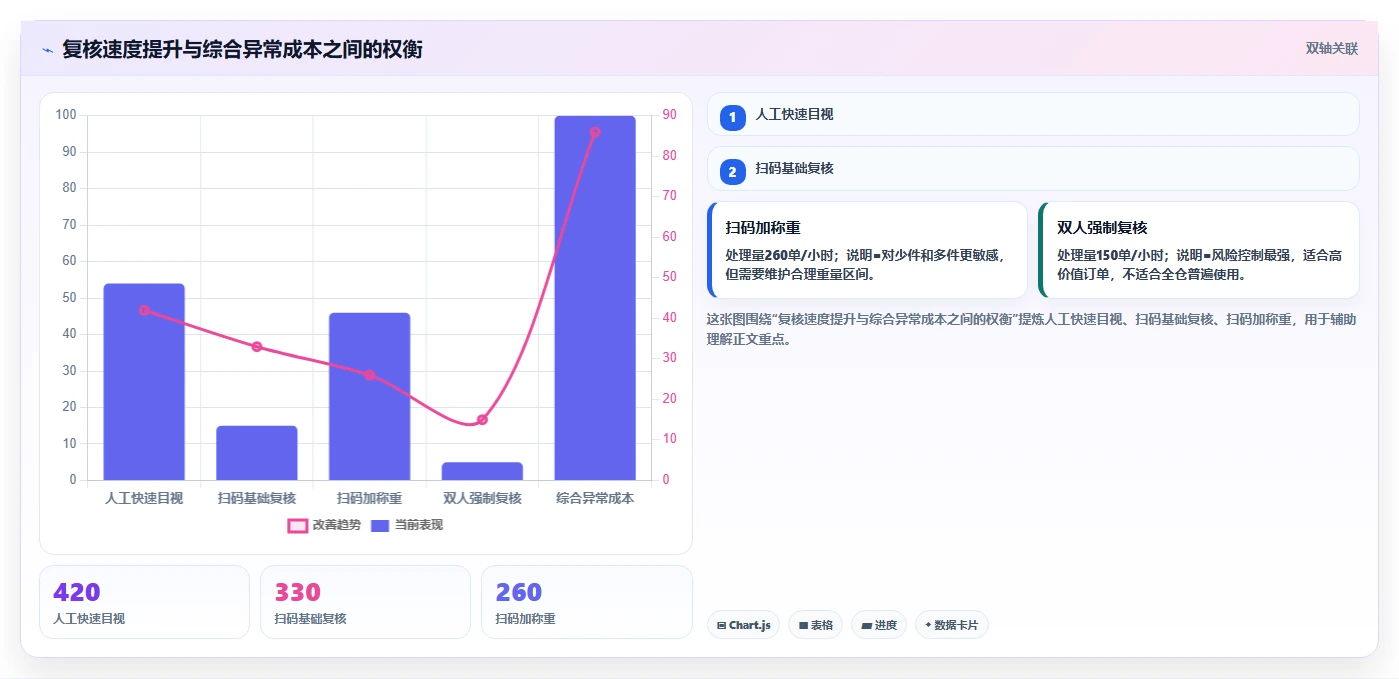Click right axis value 90

[x=668, y=115]
